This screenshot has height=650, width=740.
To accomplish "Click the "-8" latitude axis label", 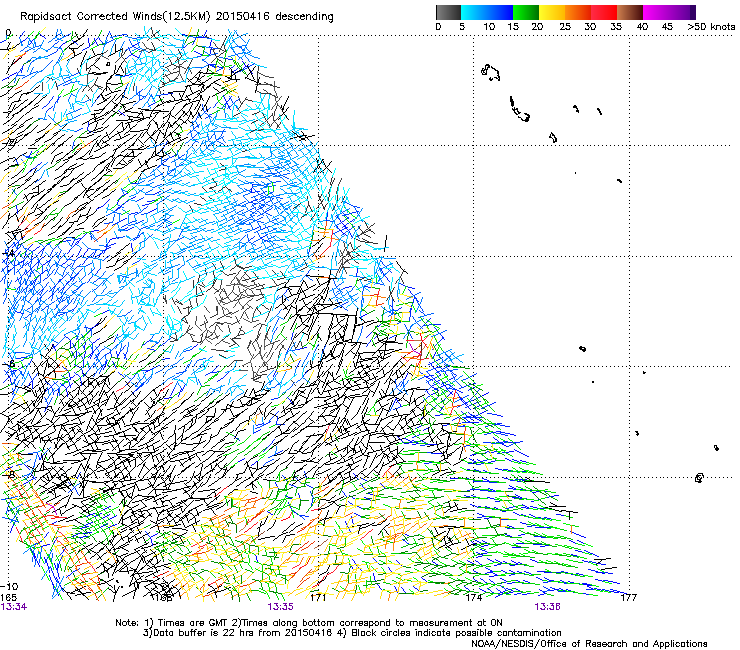I will (8, 474).
